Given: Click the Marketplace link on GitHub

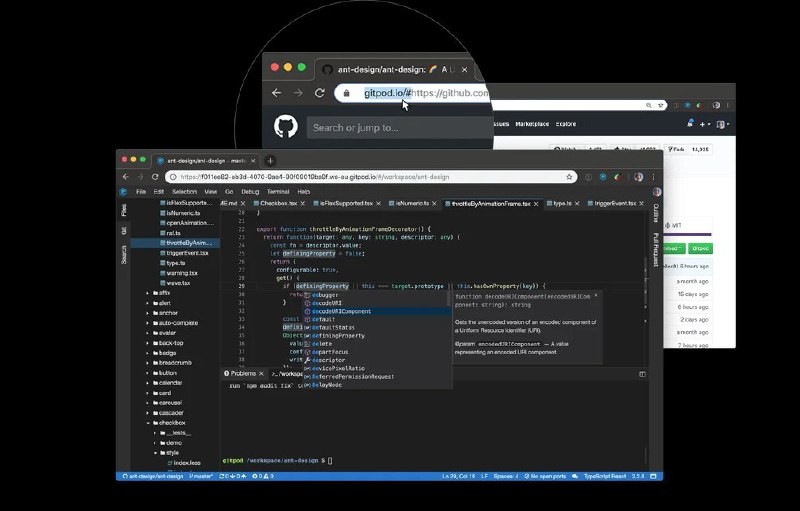Looking at the screenshot, I should [x=530, y=124].
